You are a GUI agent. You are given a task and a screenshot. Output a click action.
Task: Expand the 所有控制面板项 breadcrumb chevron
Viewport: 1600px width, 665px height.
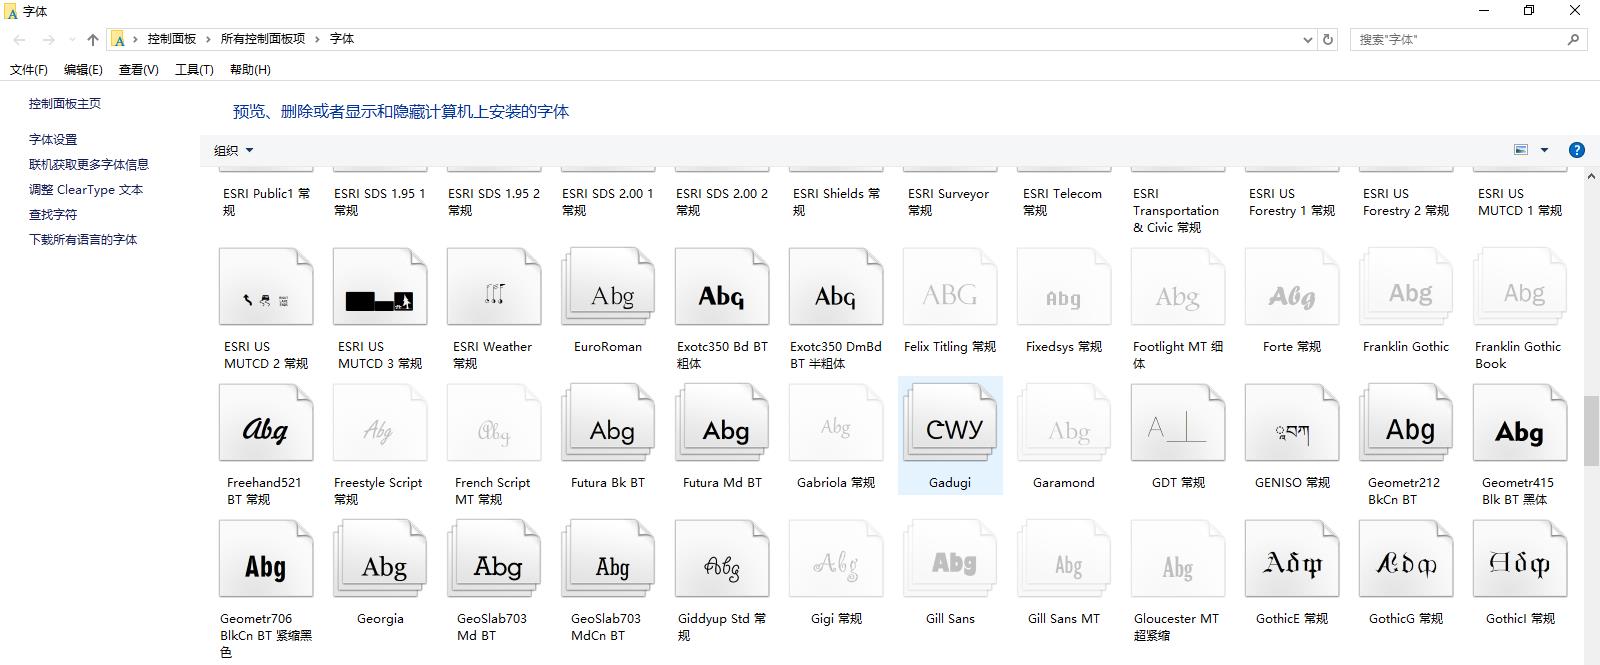tap(317, 39)
